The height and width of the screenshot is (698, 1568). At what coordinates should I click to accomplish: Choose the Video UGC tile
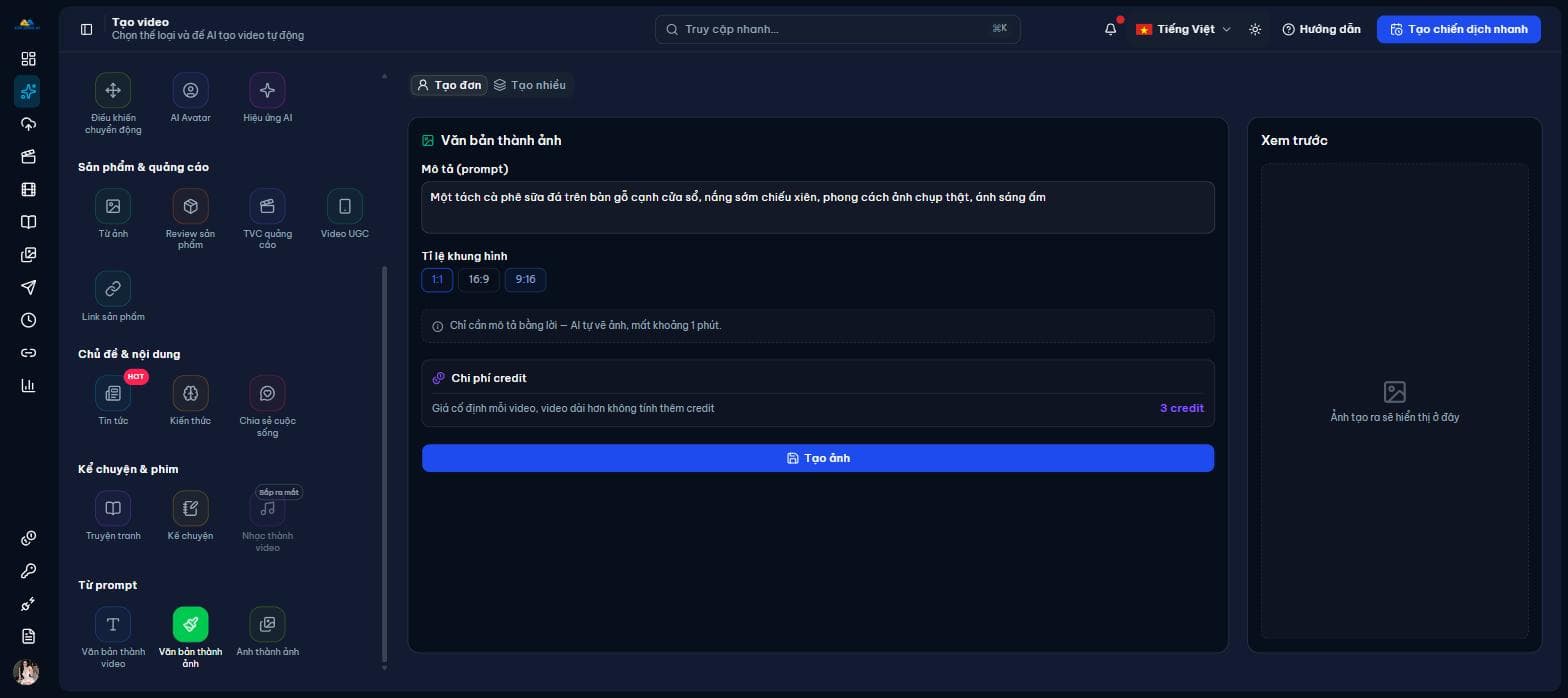(x=345, y=214)
